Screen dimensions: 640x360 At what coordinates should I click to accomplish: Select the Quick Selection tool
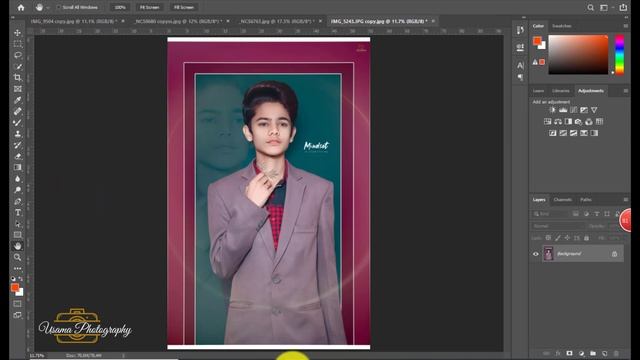pos(18,66)
